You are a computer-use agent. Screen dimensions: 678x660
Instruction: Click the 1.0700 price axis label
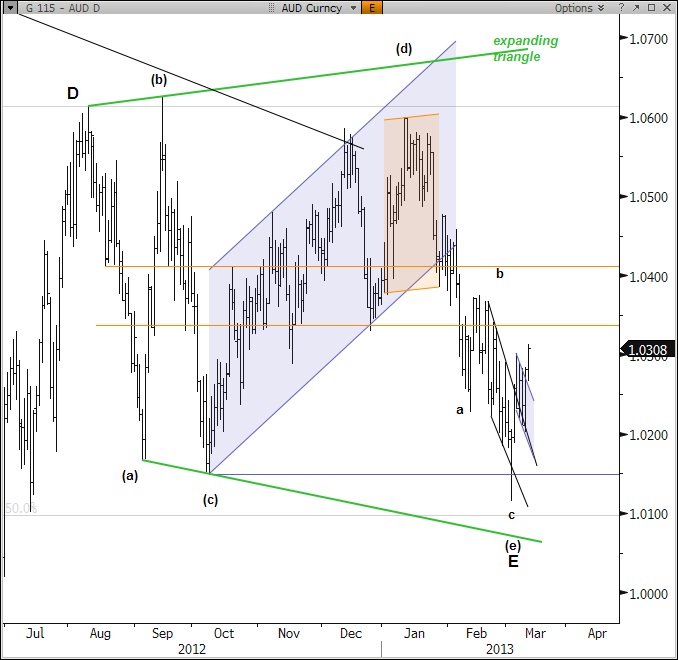648,39
